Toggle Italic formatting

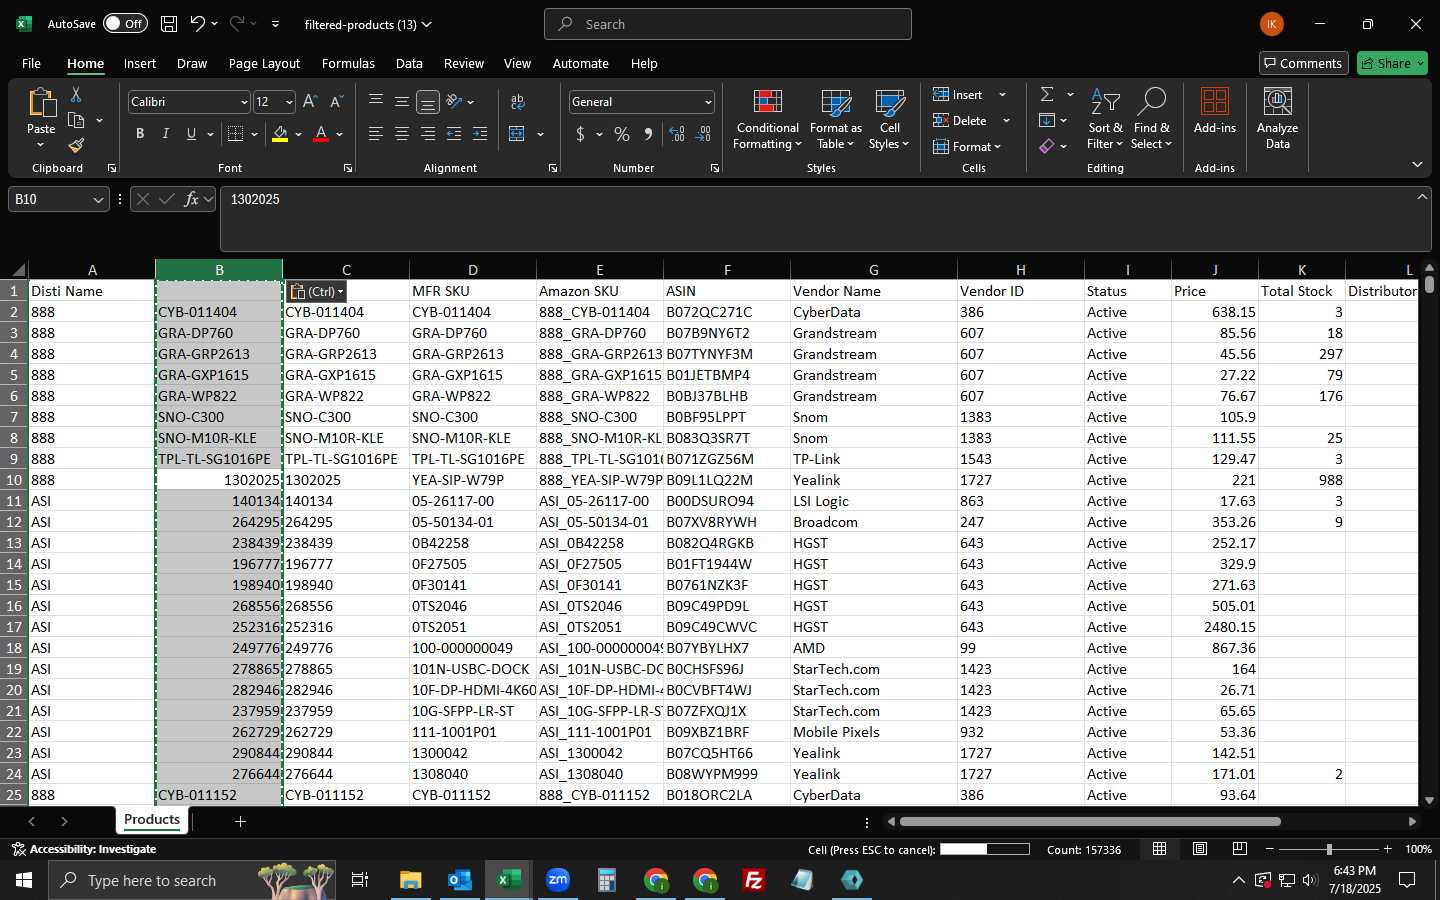(165, 134)
